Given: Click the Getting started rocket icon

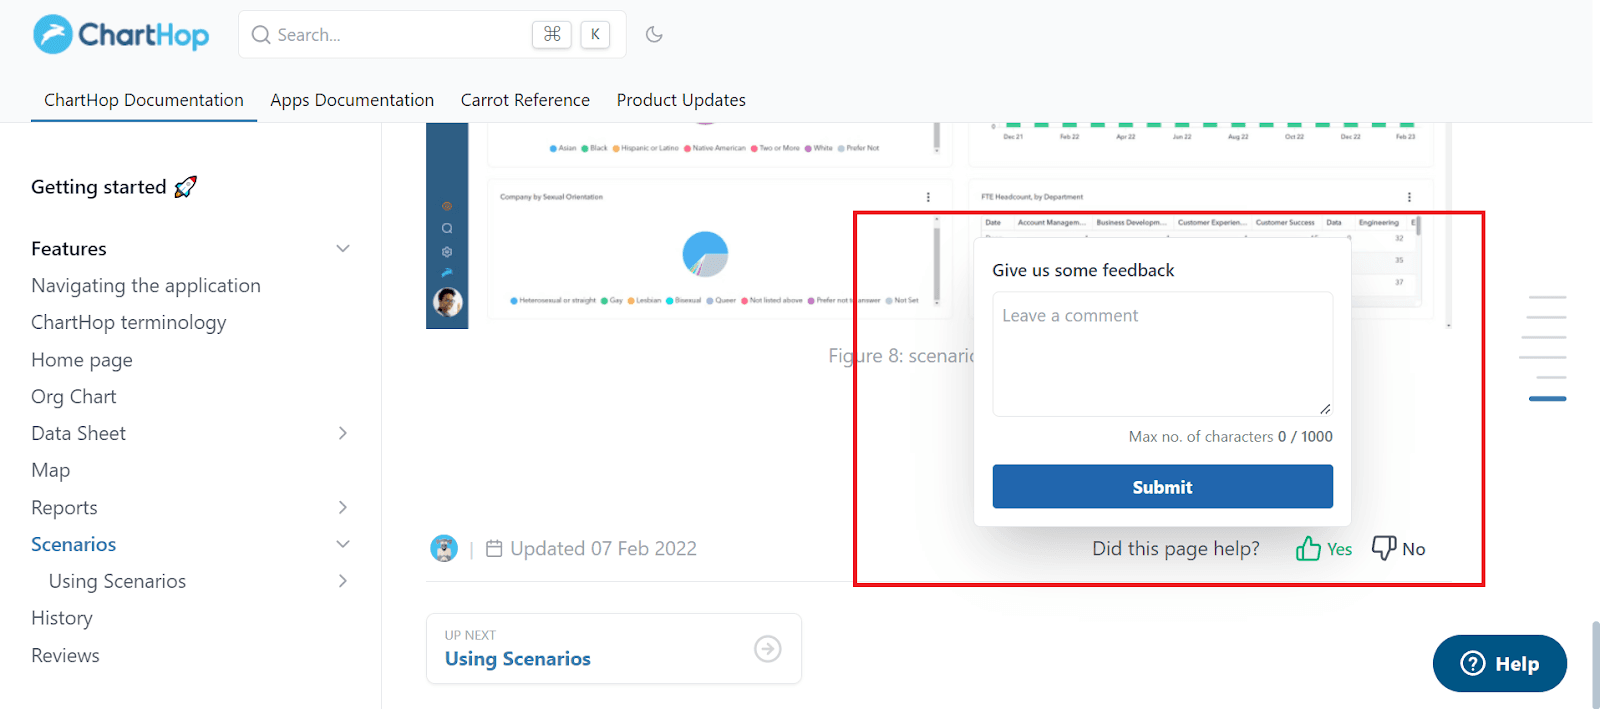Looking at the screenshot, I should point(186,187).
